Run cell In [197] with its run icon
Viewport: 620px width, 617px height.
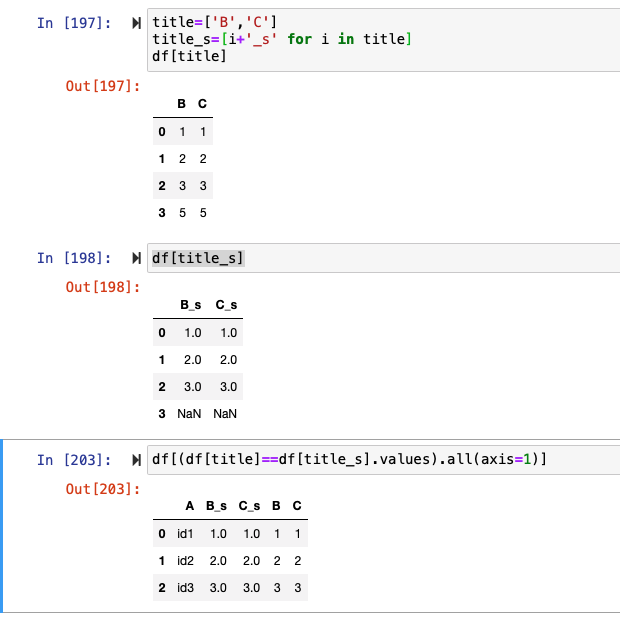pyautogui.click(x=136, y=23)
